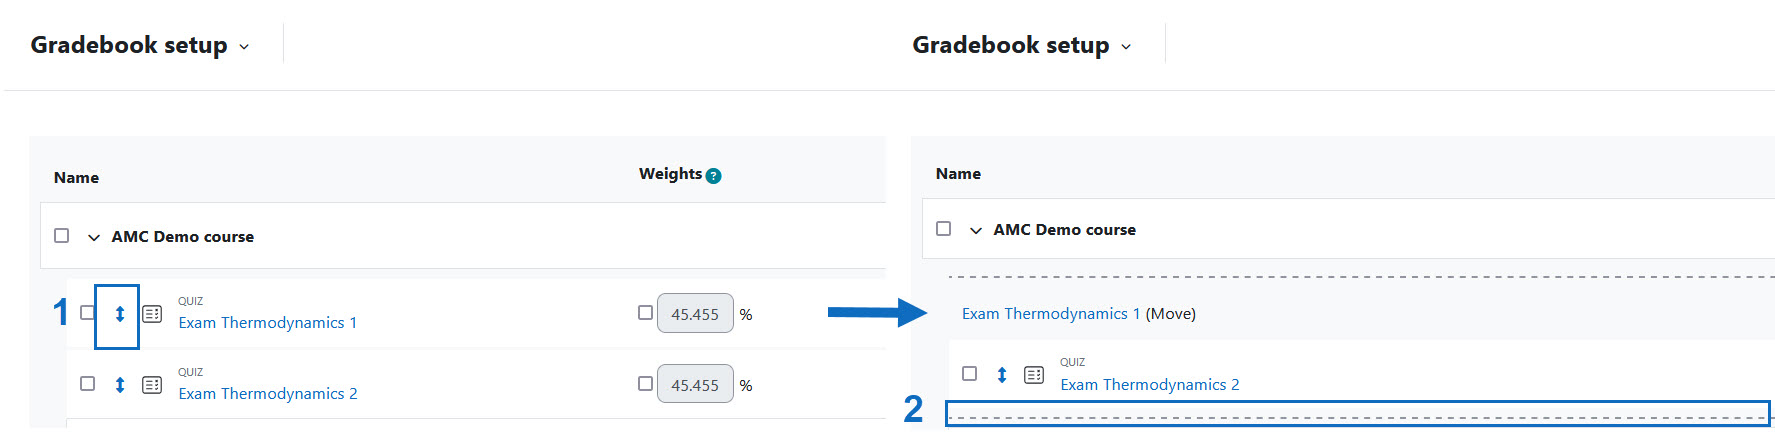Click move arrows icon in right panel

[1002, 375]
